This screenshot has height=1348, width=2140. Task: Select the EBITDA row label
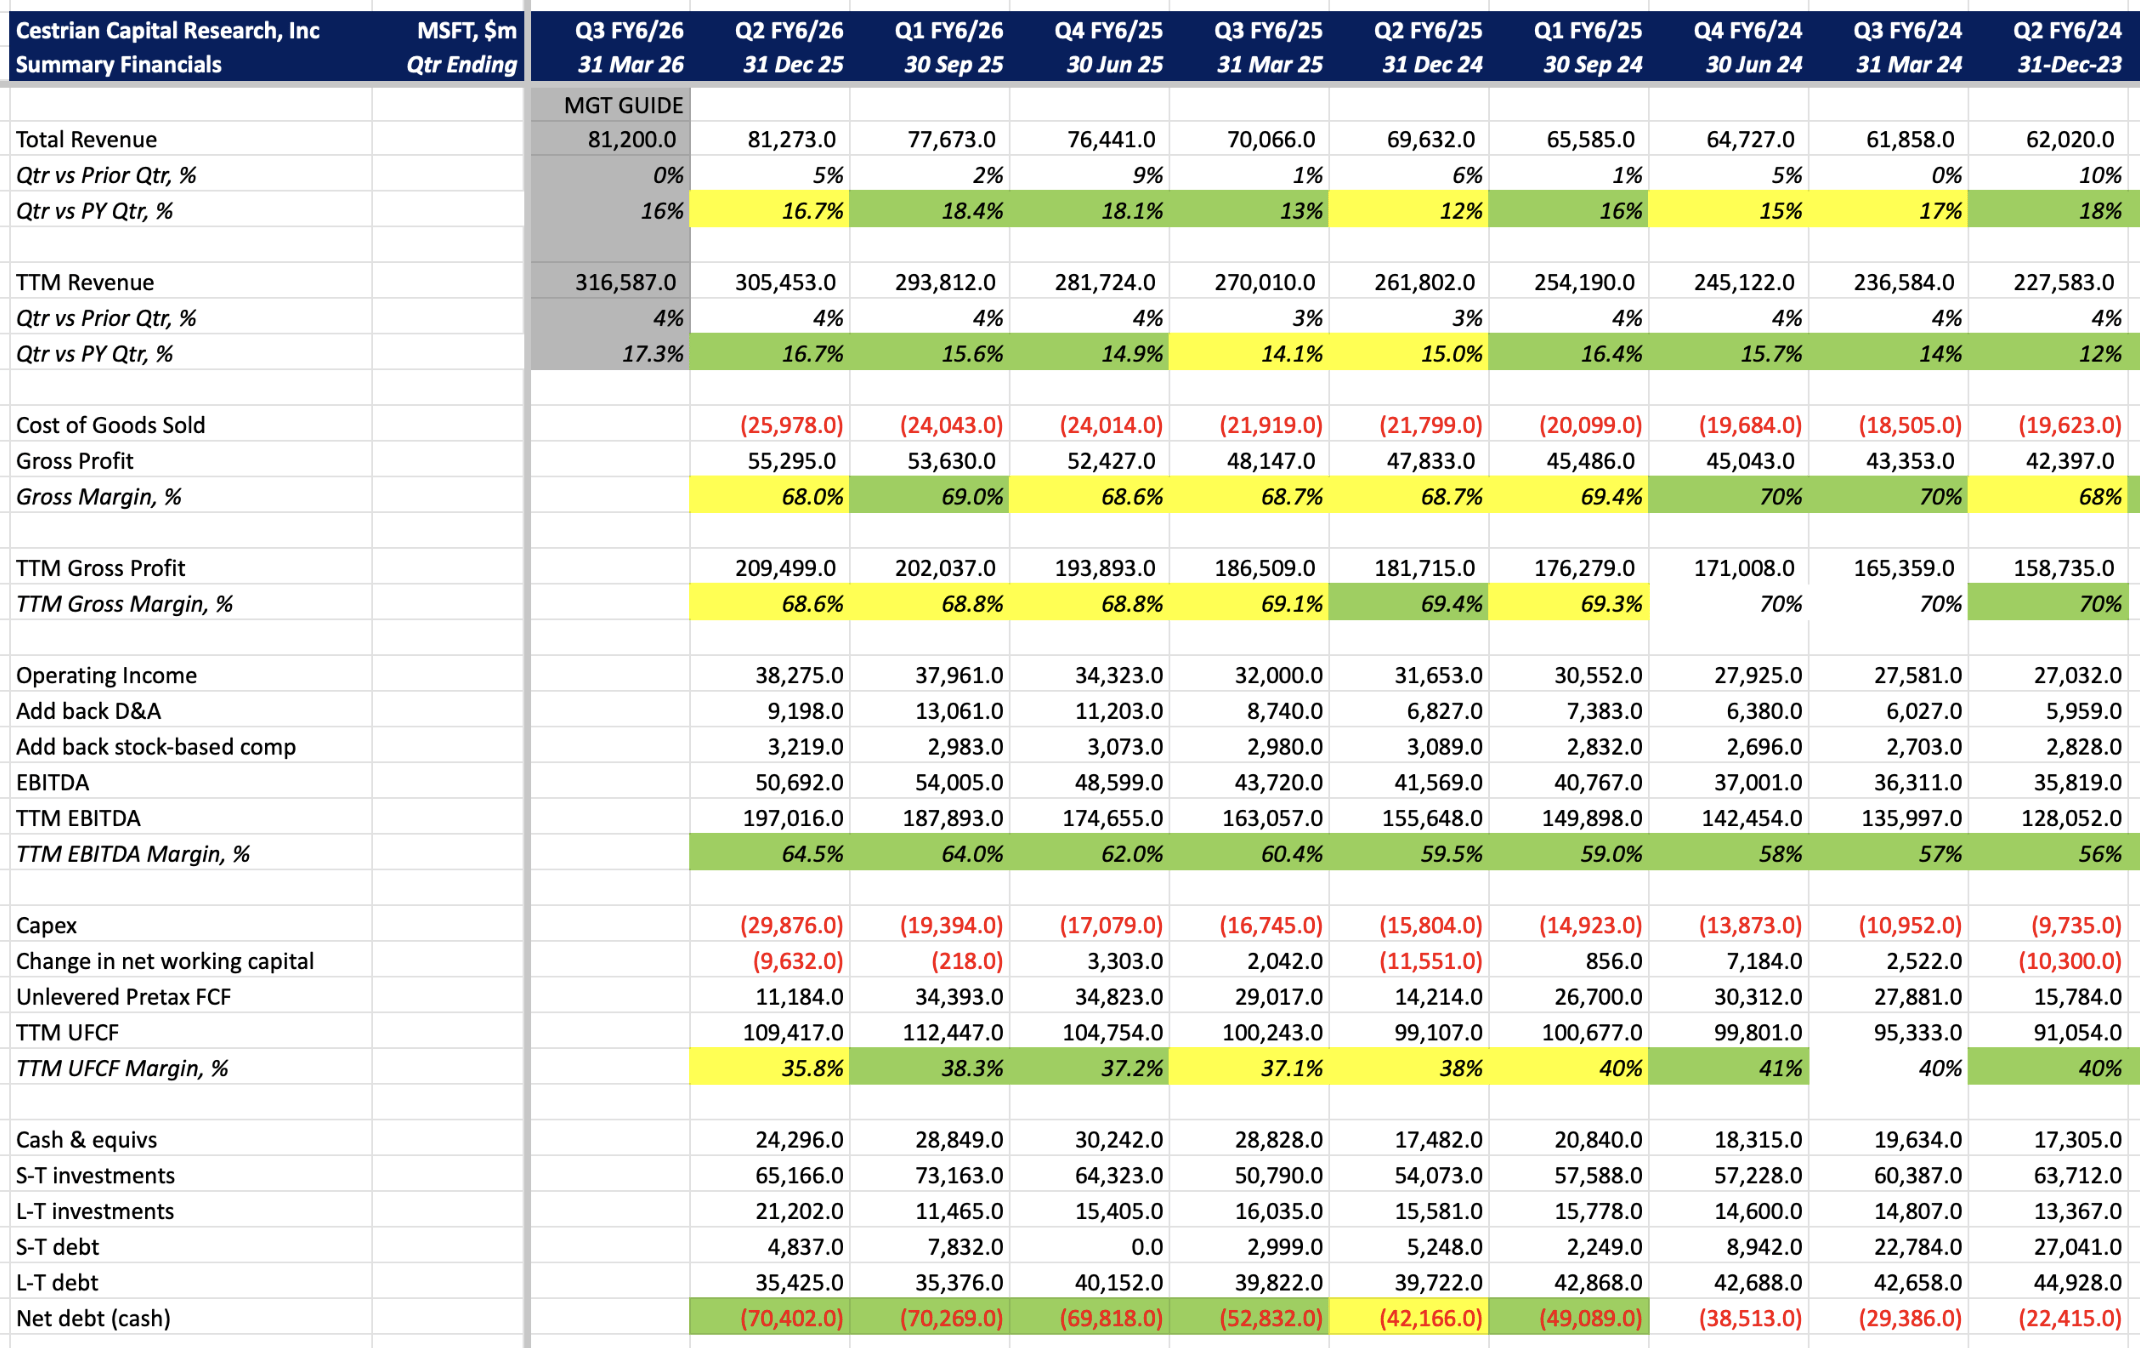tap(53, 783)
